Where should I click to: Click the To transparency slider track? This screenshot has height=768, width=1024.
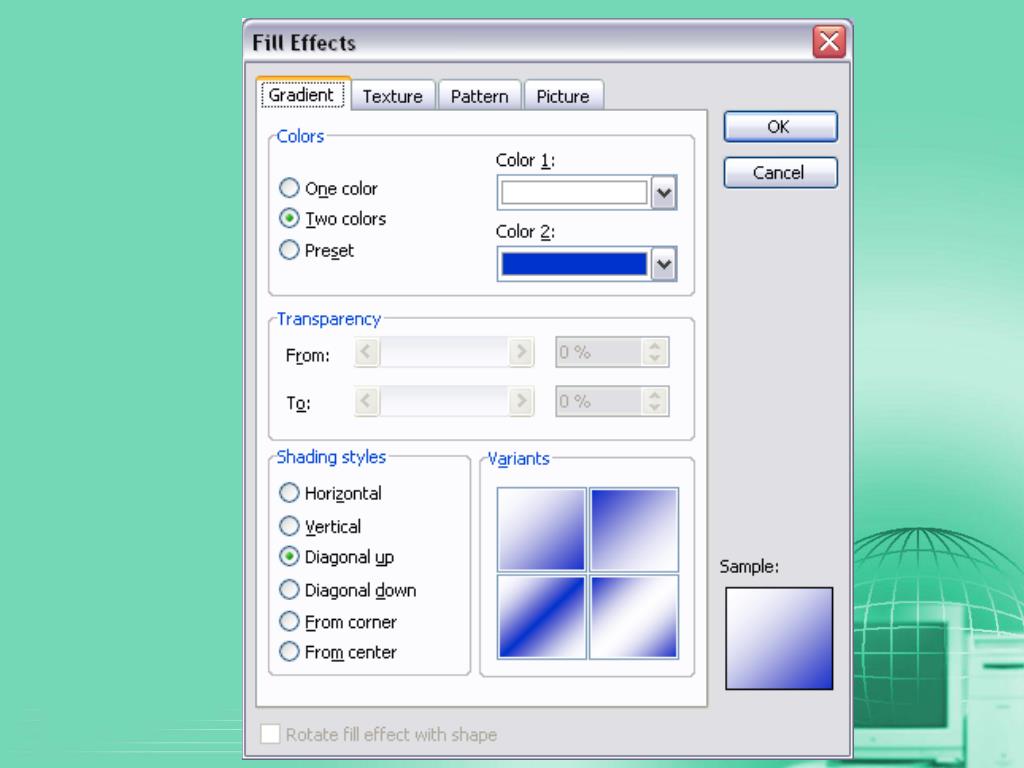tap(443, 401)
